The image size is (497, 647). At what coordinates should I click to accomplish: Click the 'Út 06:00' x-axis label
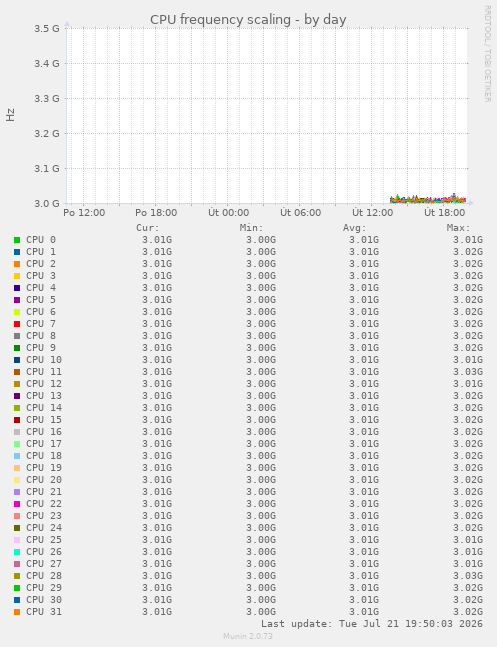(301, 213)
